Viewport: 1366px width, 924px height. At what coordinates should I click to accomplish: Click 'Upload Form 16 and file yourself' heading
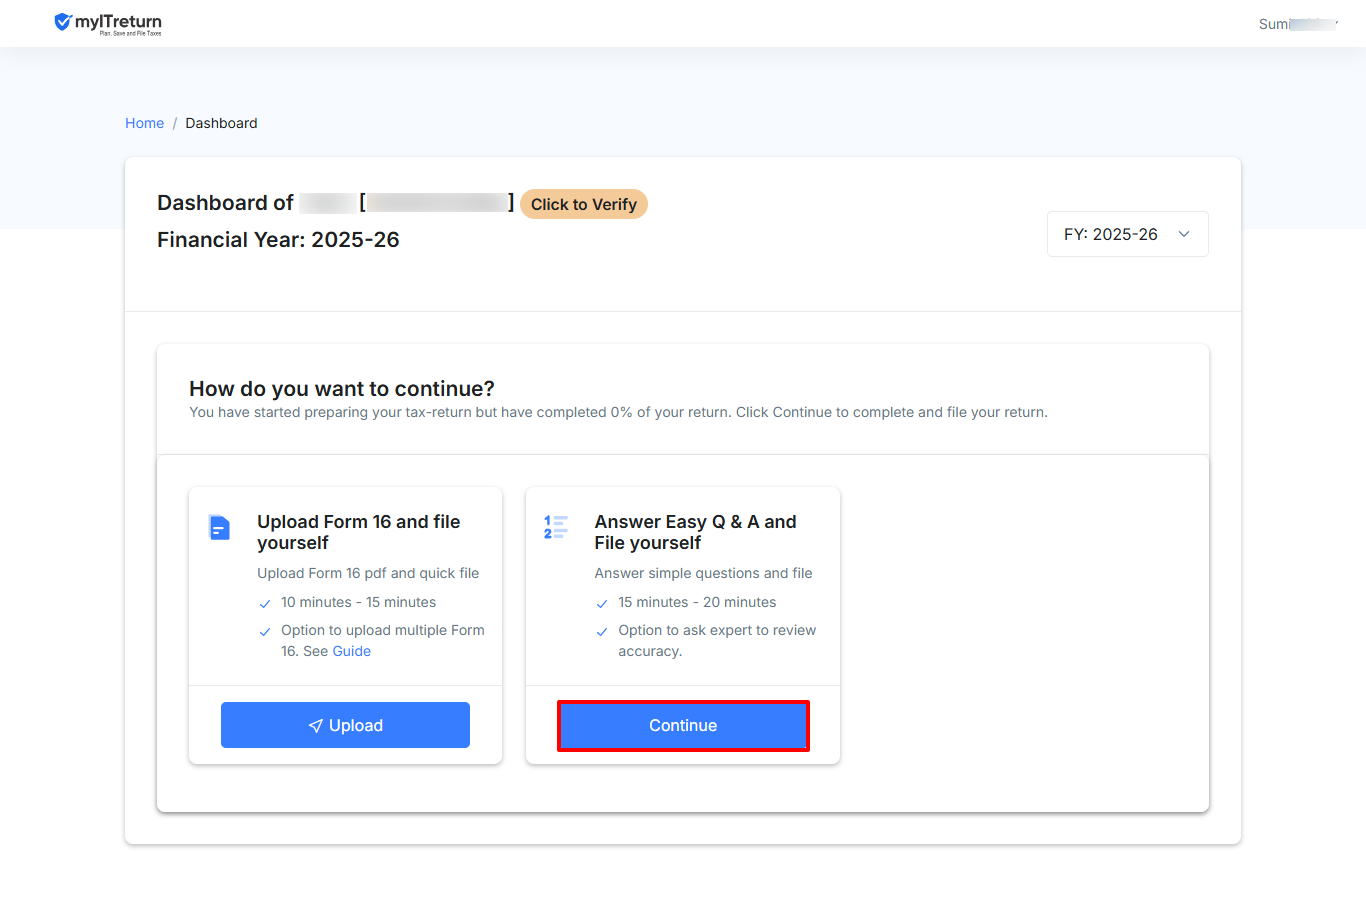click(359, 532)
